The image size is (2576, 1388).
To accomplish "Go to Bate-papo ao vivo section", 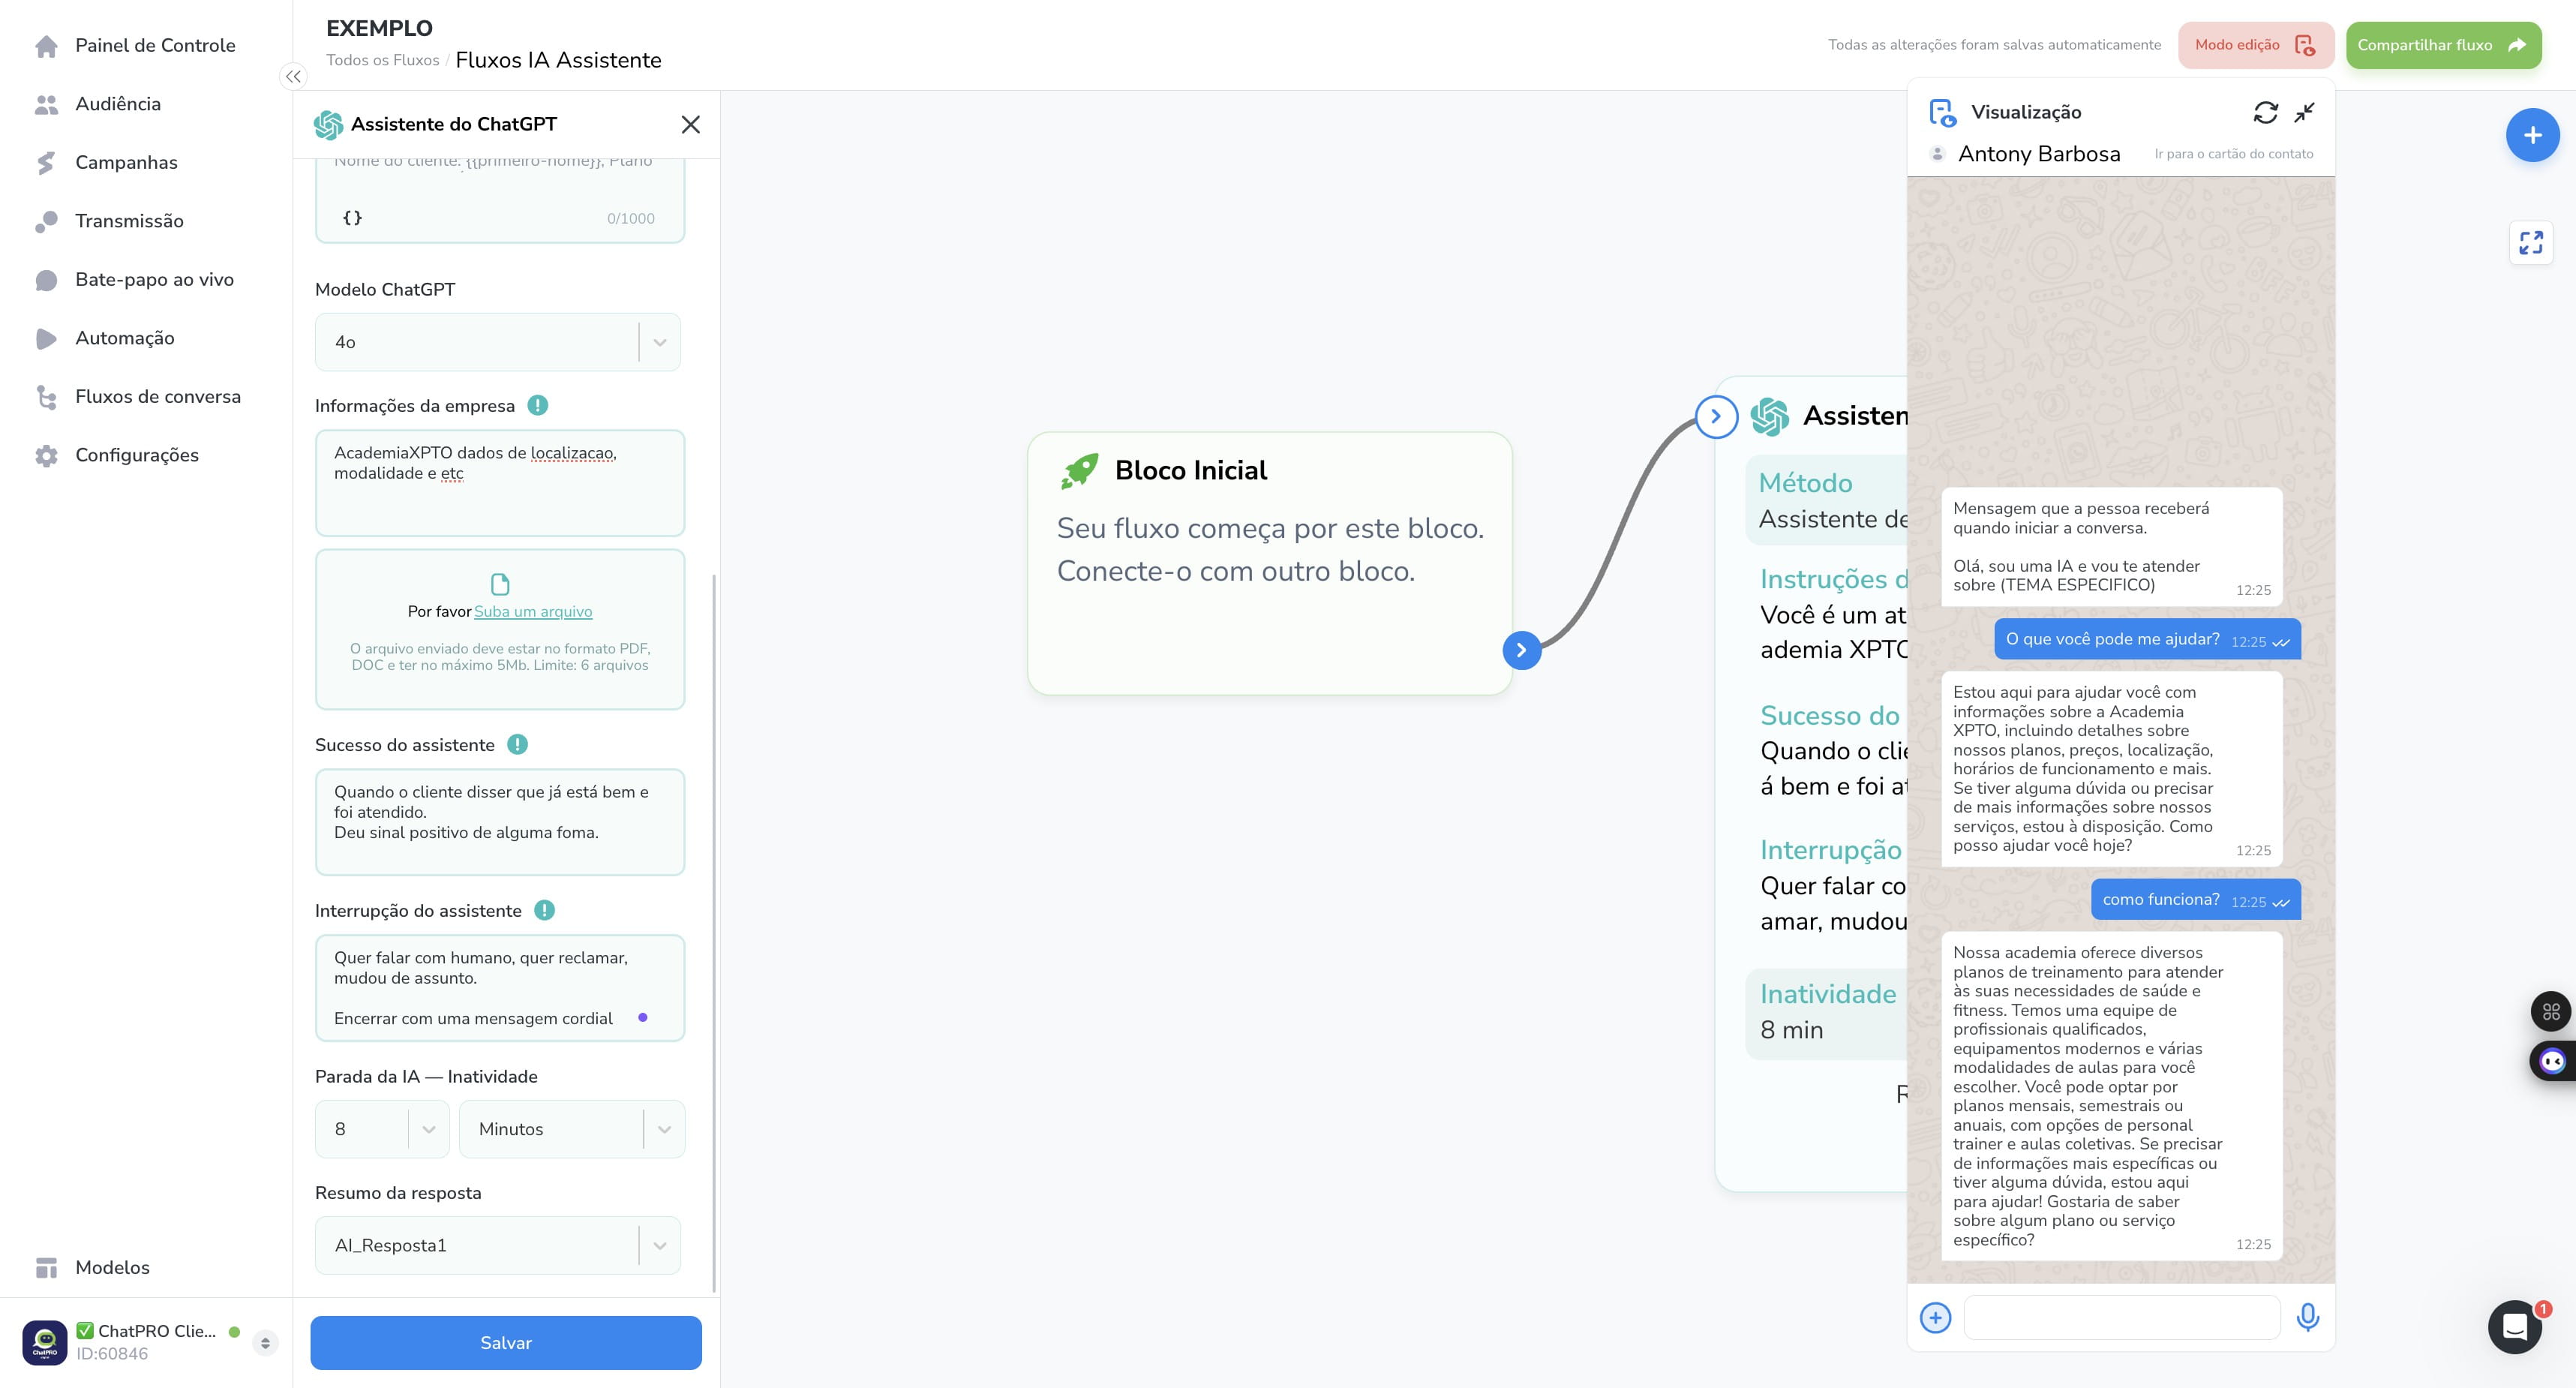I will click(x=154, y=279).
